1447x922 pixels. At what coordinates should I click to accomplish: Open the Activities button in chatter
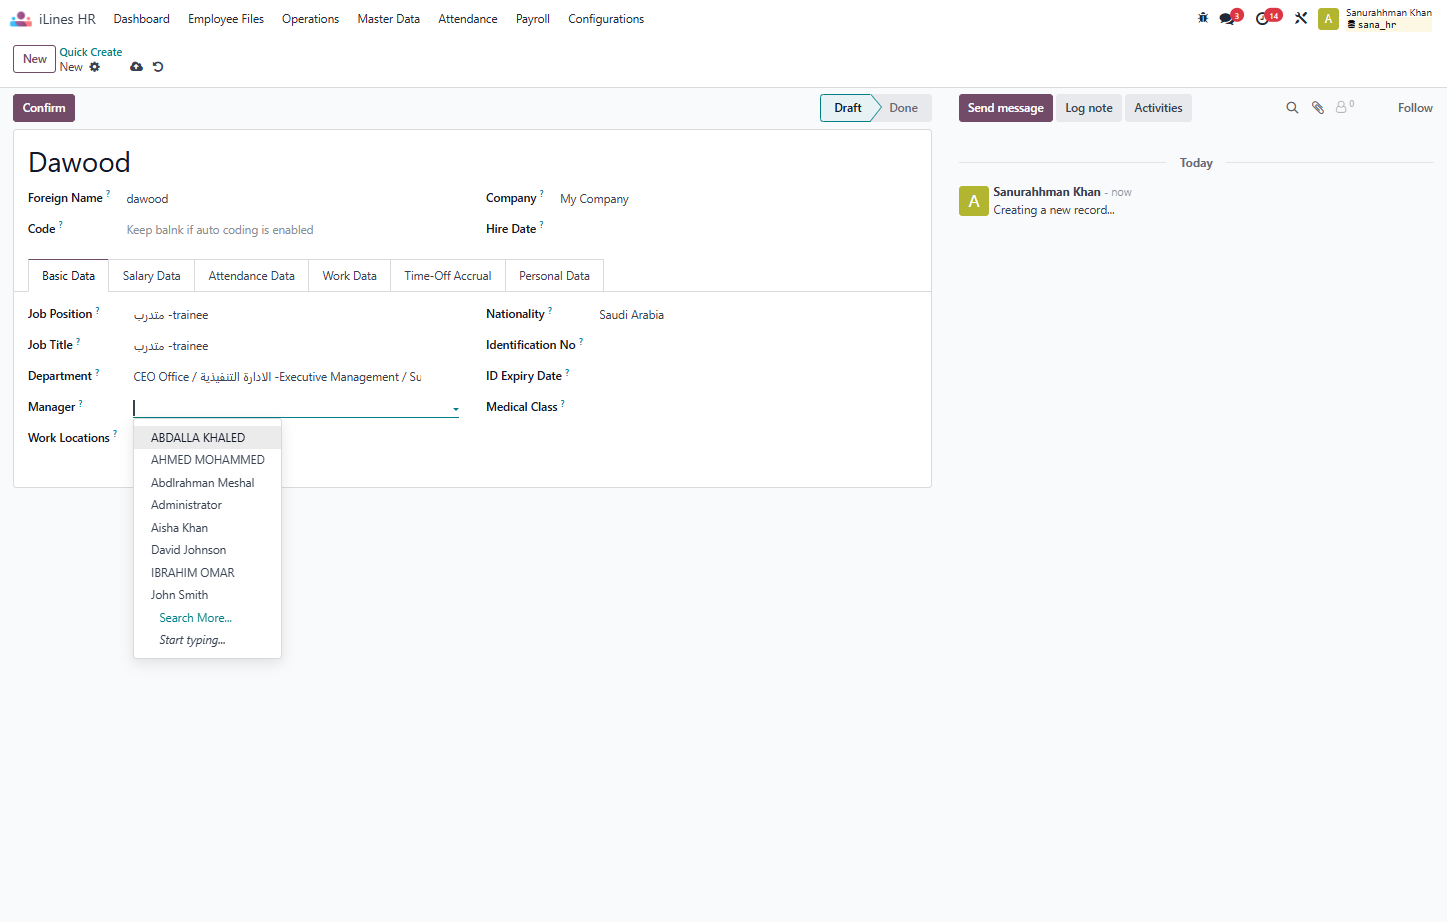click(1158, 108)
